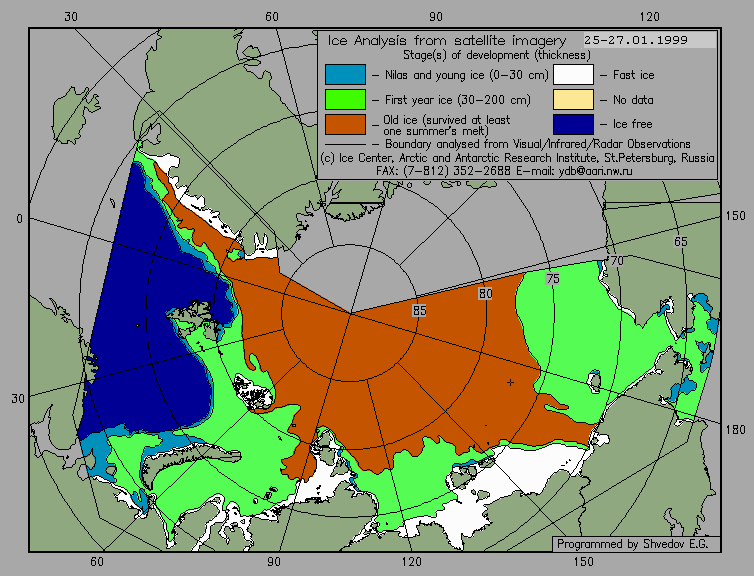The height and width of the screenshot is (576, 754).
Task: Click the latitude label 80
Action: (485, 293)
